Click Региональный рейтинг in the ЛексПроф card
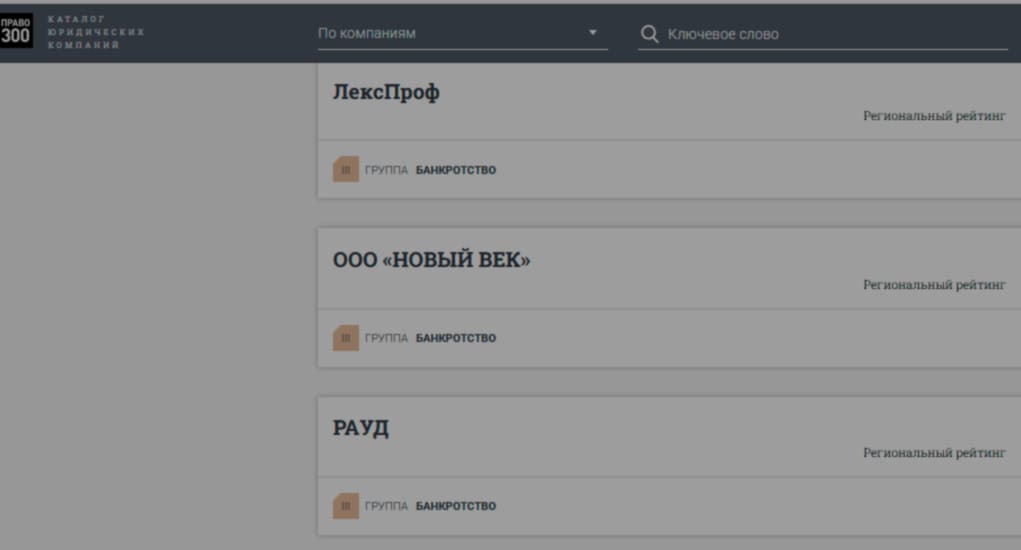 [934, 116]
